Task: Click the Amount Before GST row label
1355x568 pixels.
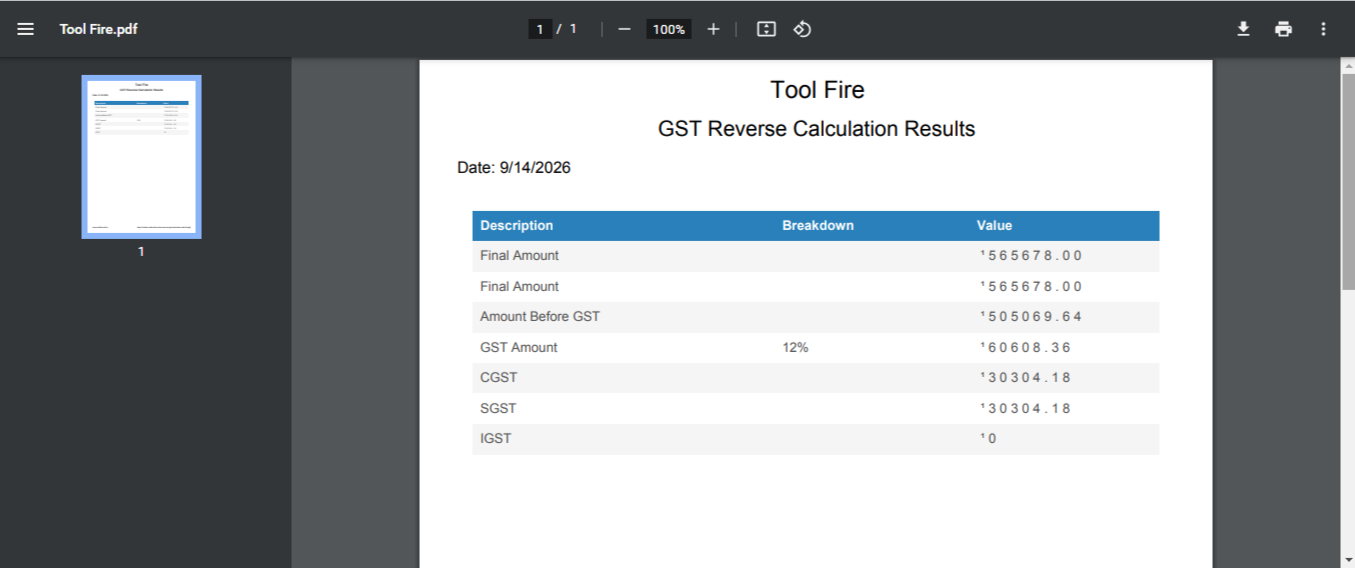Action: [540, 317]
